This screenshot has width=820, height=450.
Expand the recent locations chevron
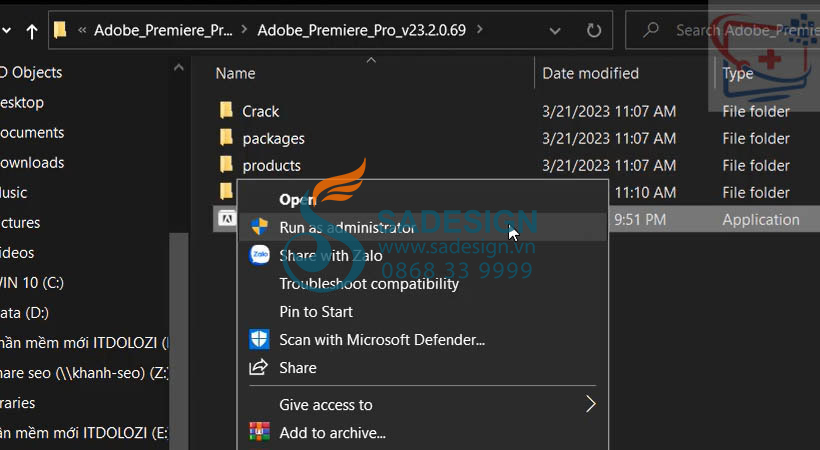click(6, 31)
